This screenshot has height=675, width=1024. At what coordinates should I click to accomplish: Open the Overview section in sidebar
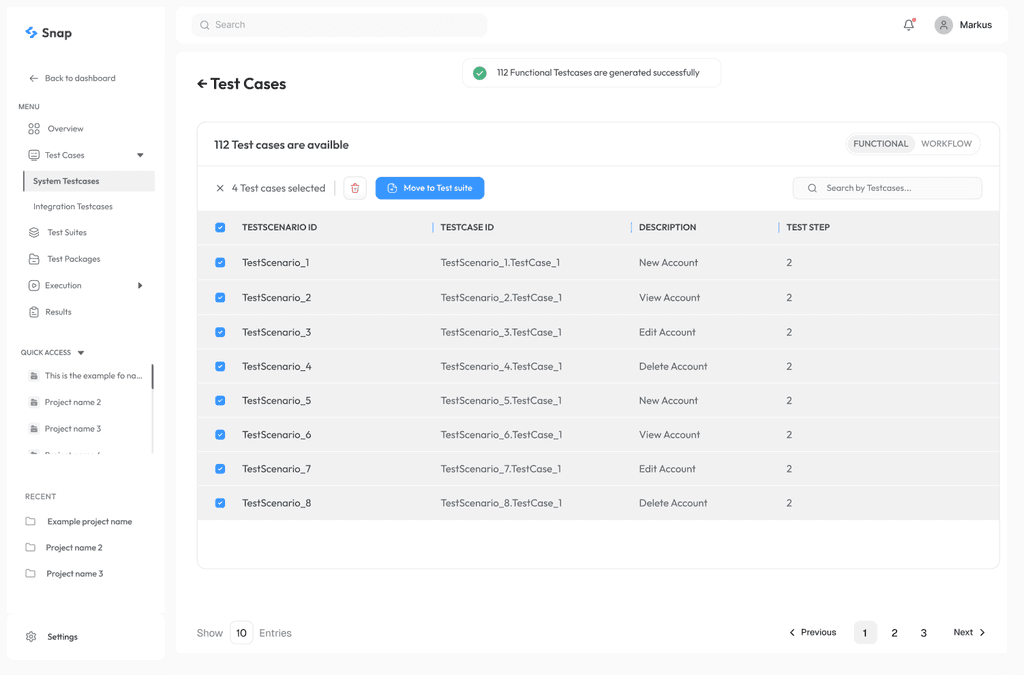click(x=62, y=128)
